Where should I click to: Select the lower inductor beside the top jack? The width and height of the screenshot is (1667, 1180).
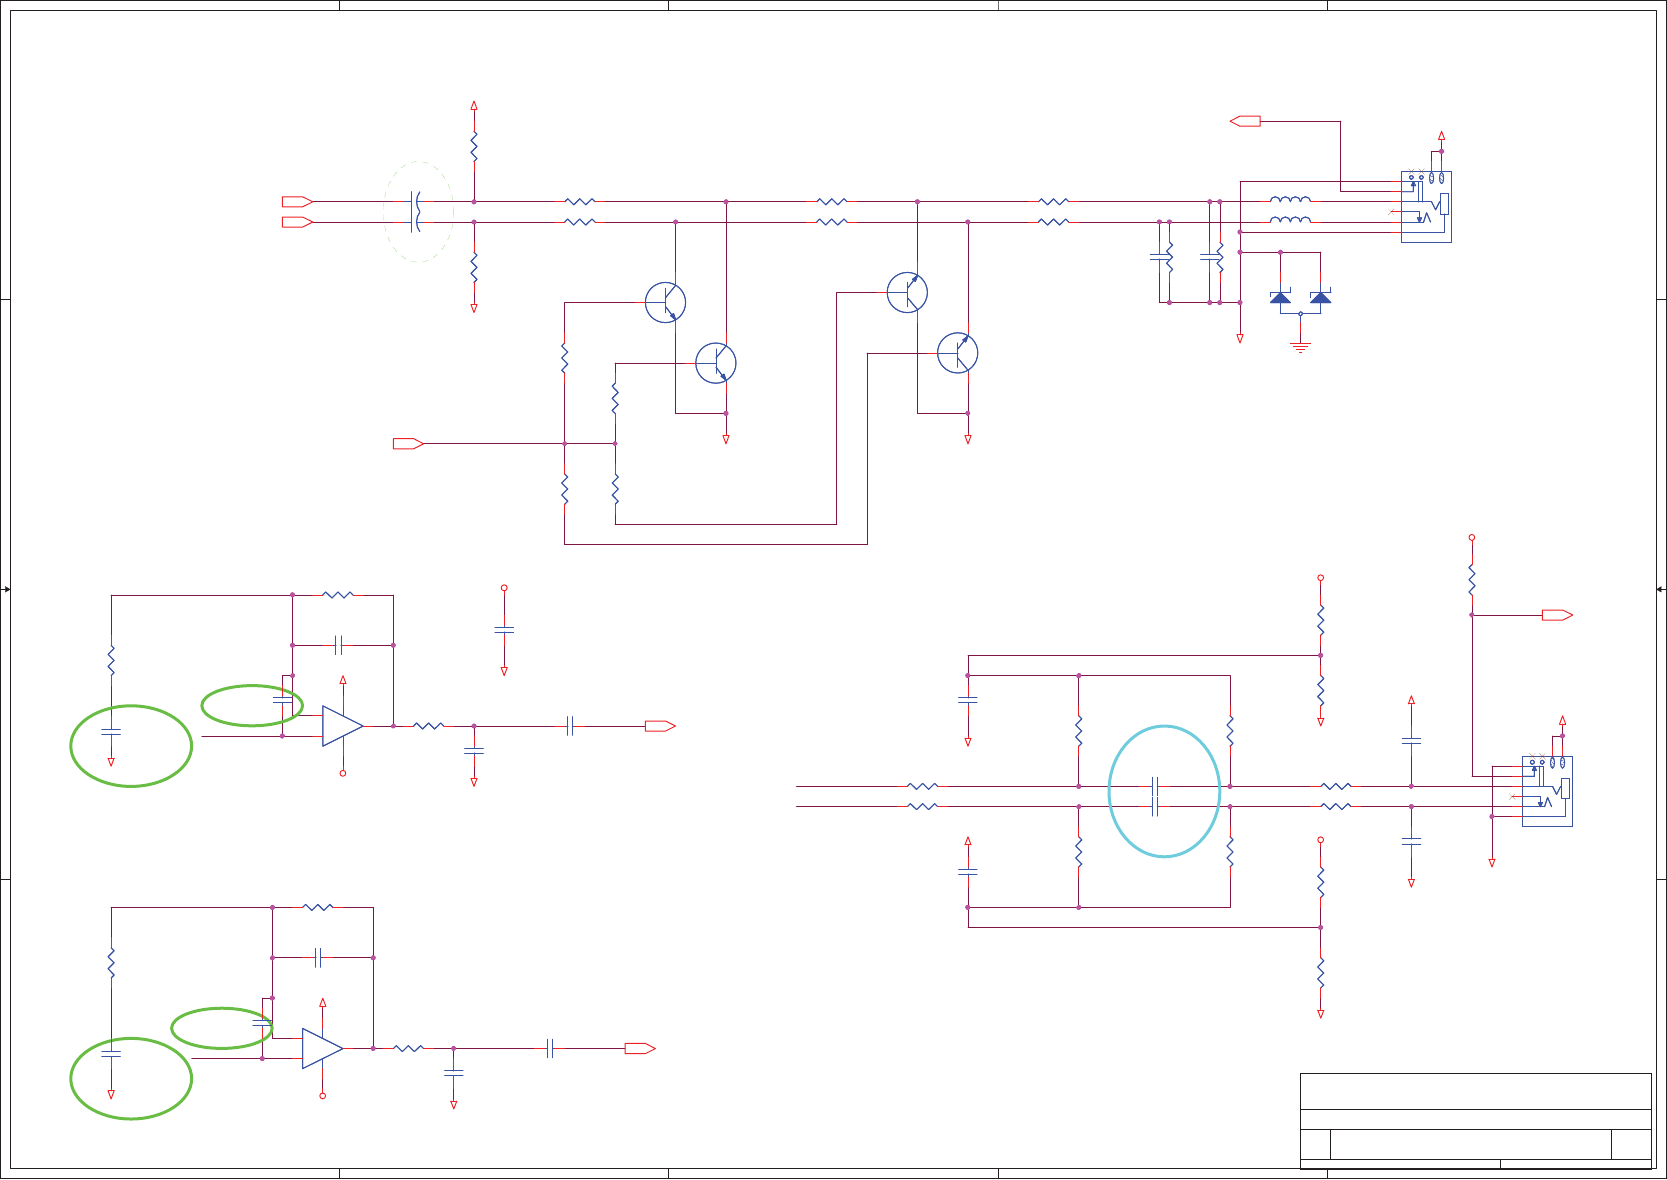(x=1290, y=220)
